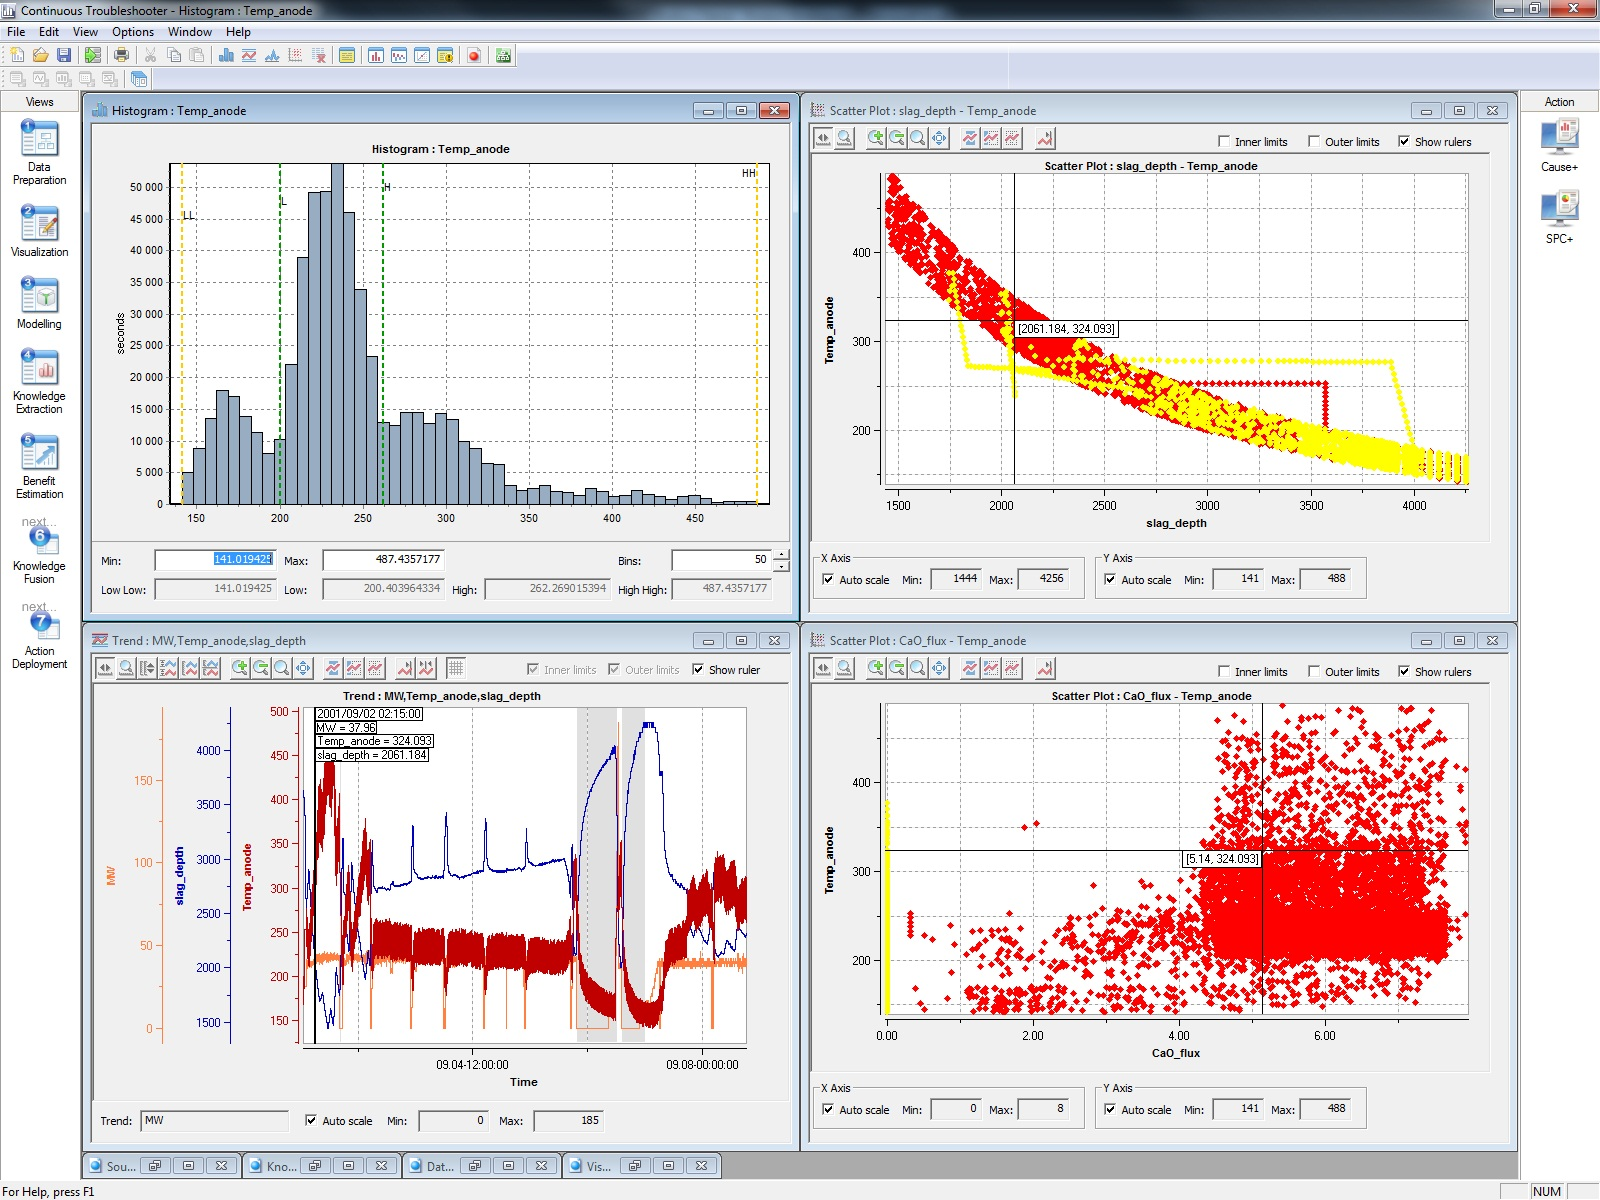Activate the Pan tool in the CaO_flux scatter plot
The image size is (1600, 1200).
(x=938, y=670)
